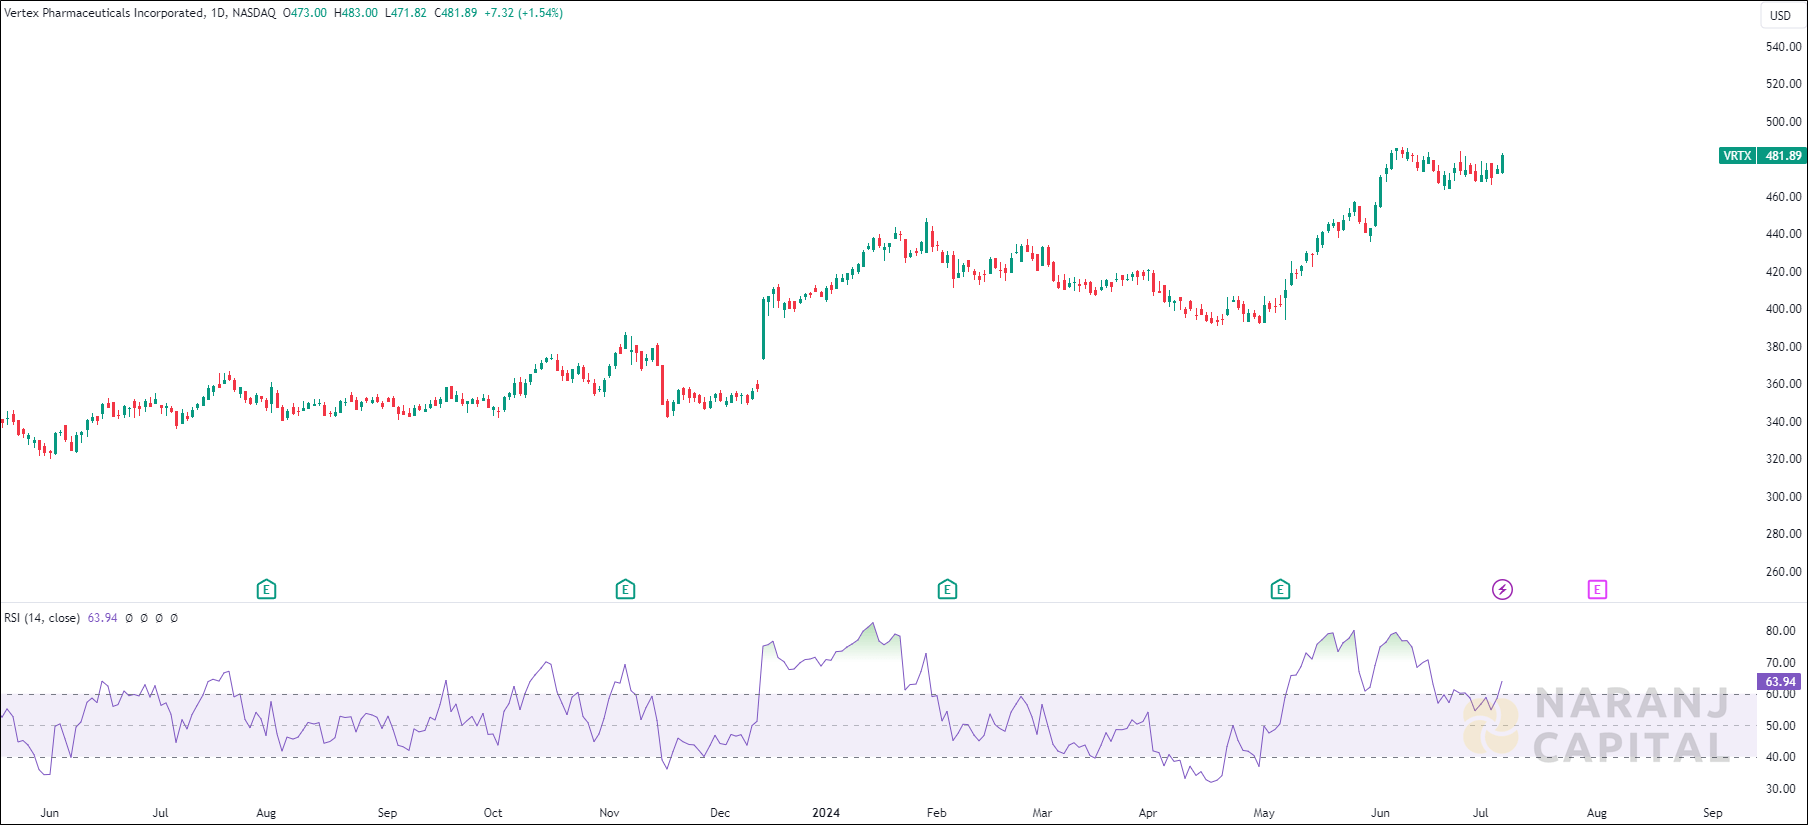Click the +7.32 (+1.54%) change value
Screen dimensions: 1808x825
click(x=523, y=13)
